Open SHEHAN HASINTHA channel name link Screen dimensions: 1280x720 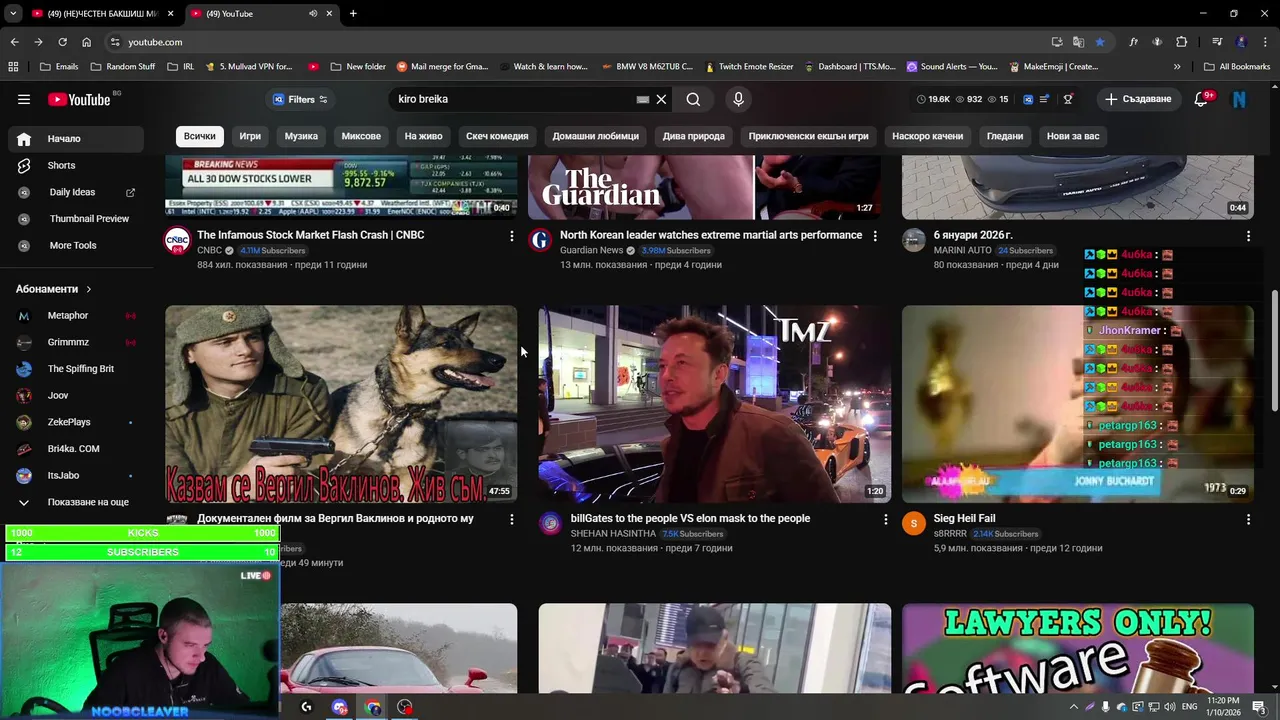click(x=613, y=534)
